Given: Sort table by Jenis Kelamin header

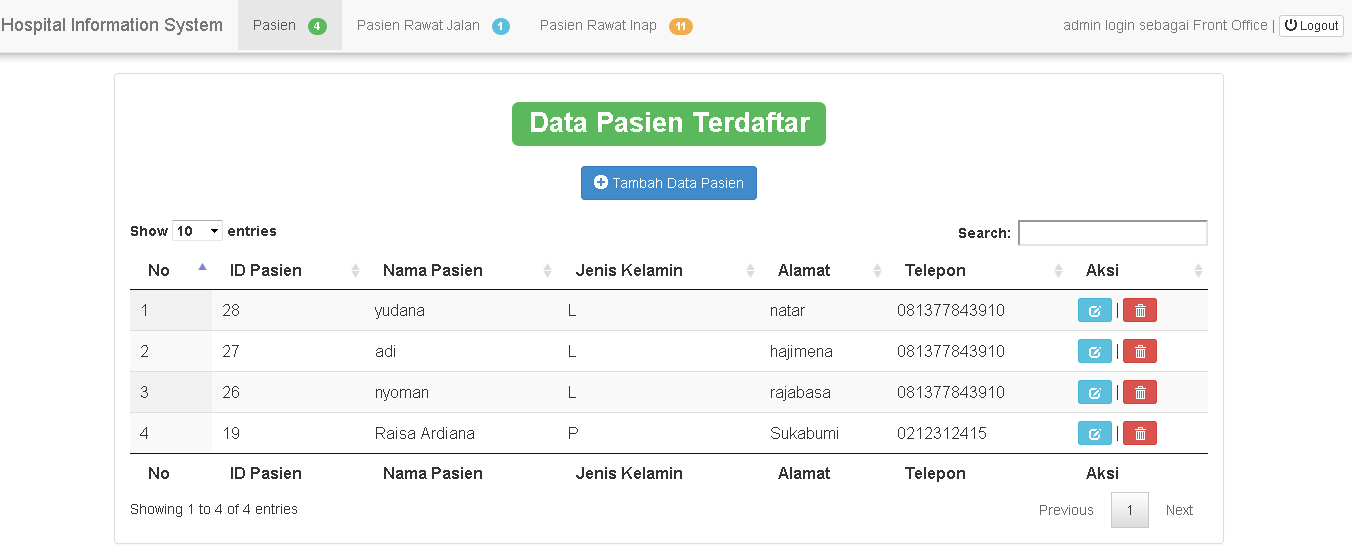Looking at the screenshot, I should (x=659, y=270).
